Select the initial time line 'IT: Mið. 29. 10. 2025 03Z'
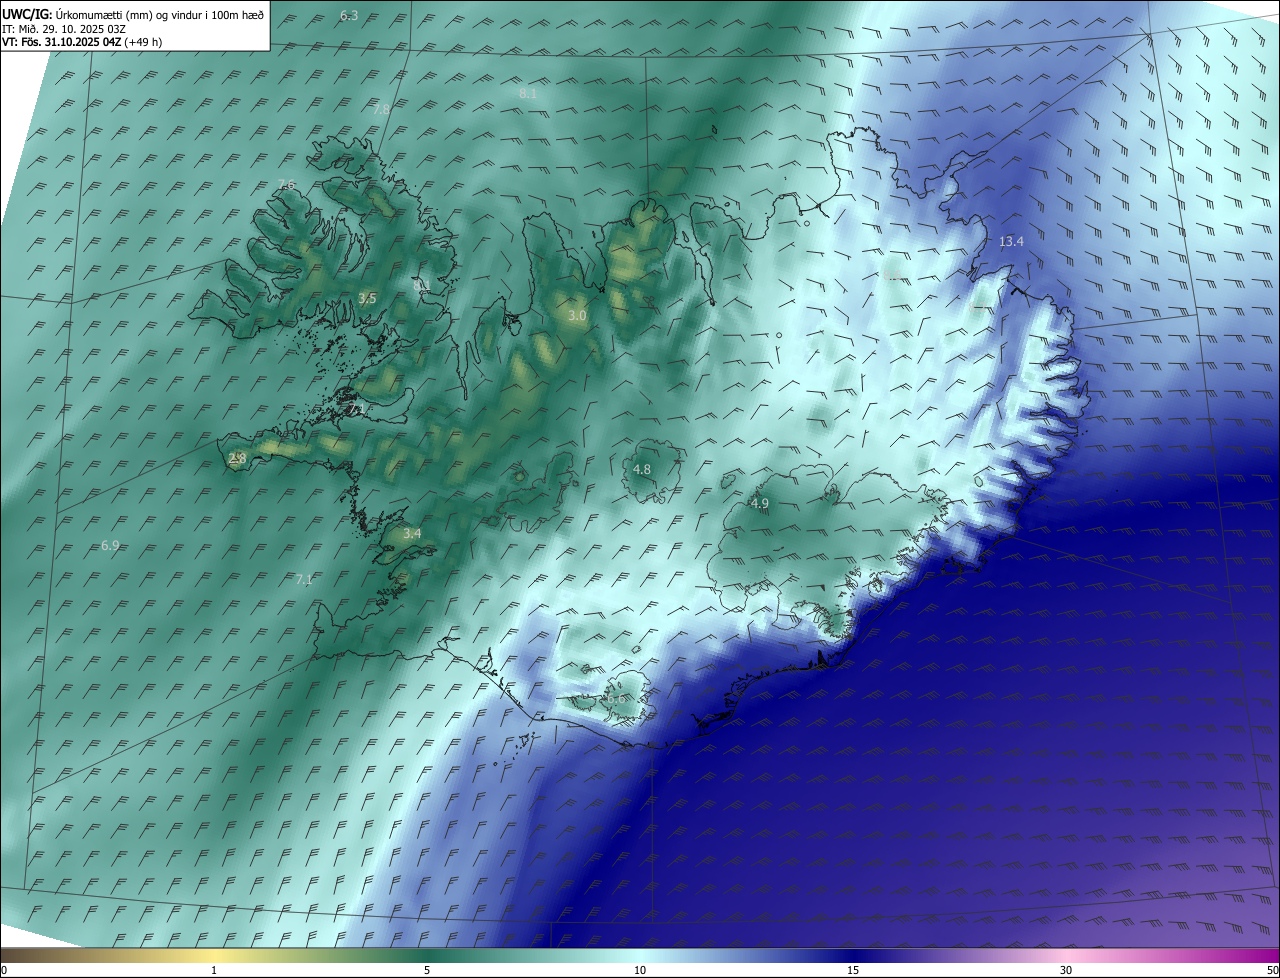Screen dimensions: 1280x978 pyautogui.click(x=64, y=29)
